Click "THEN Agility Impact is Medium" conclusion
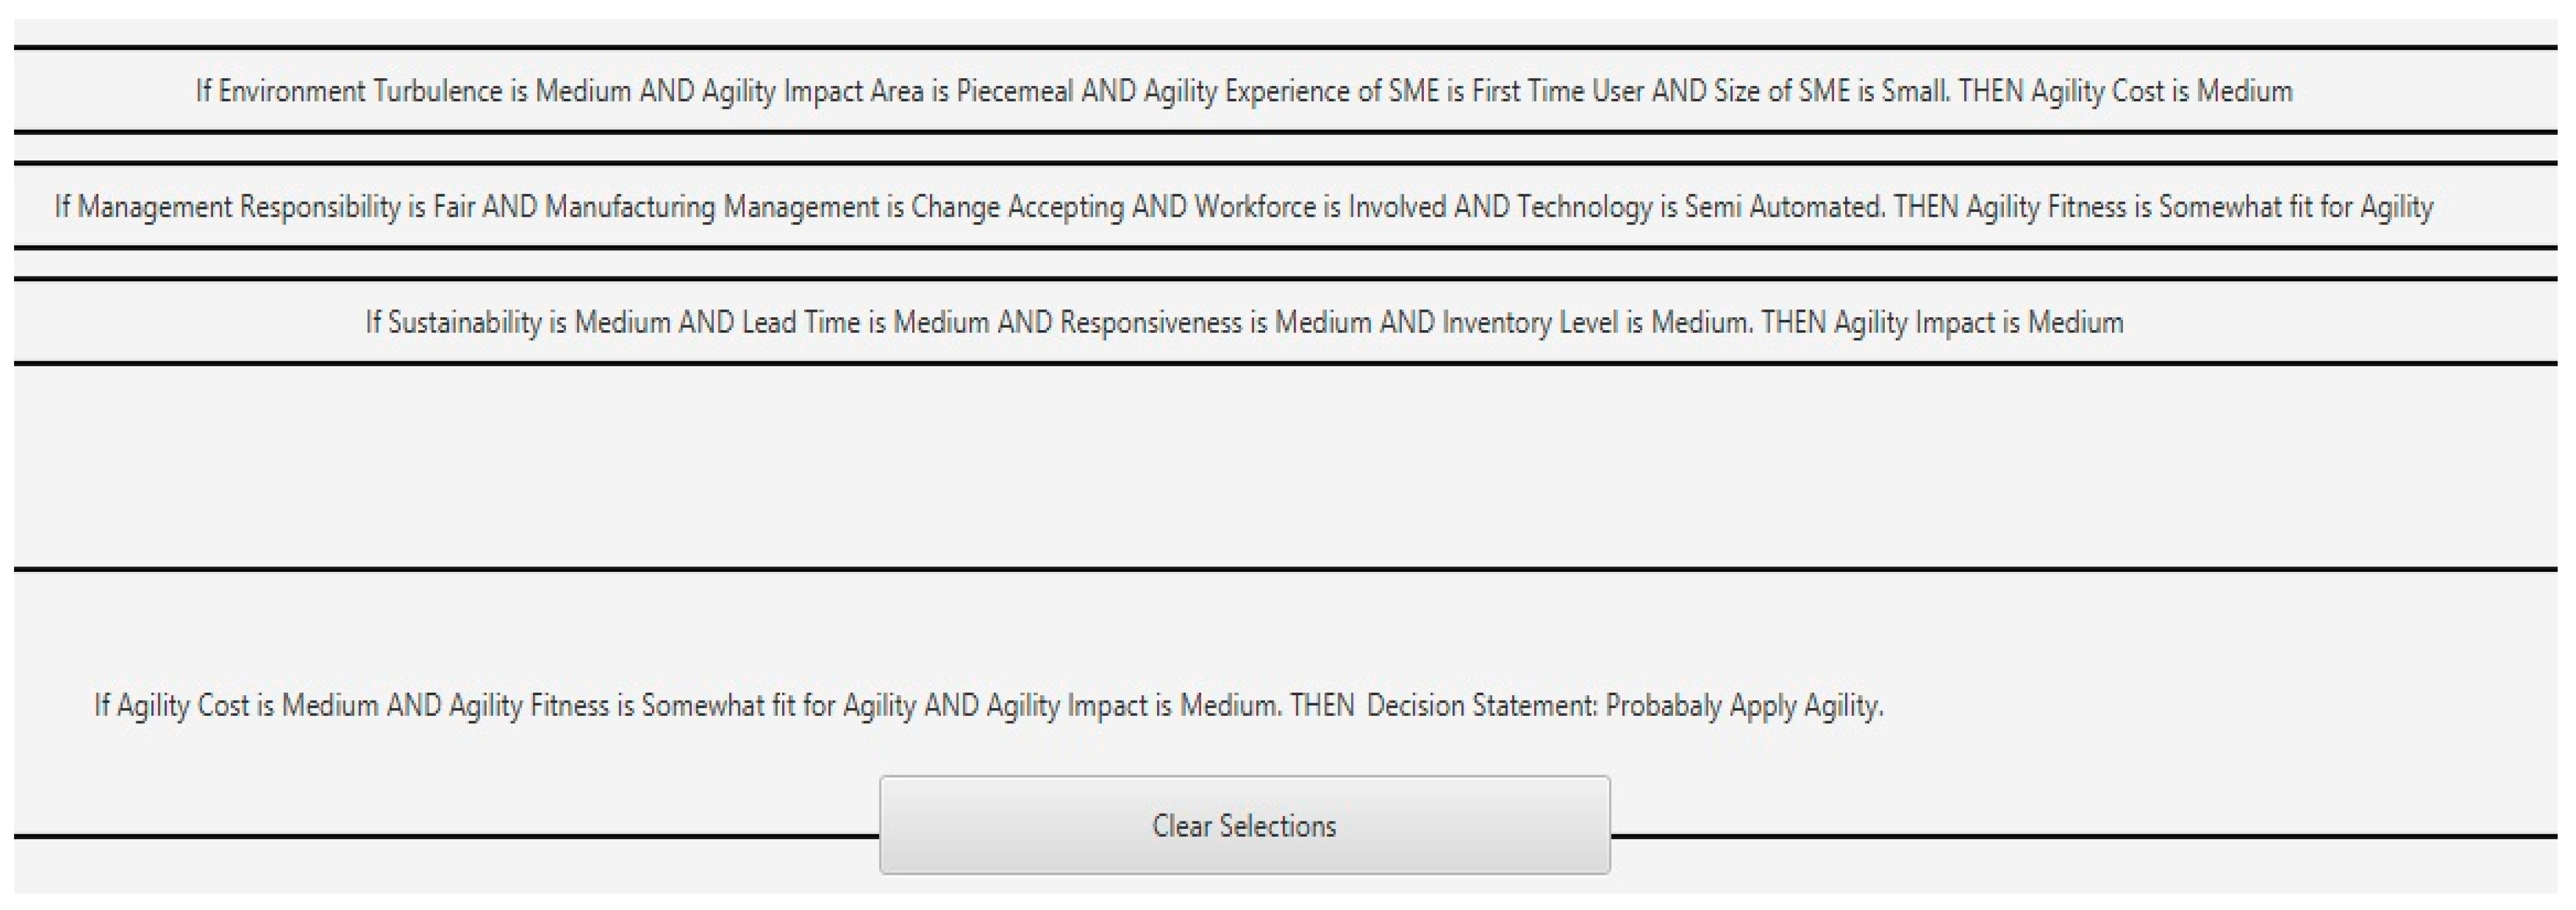 [x=1942, y=322]
